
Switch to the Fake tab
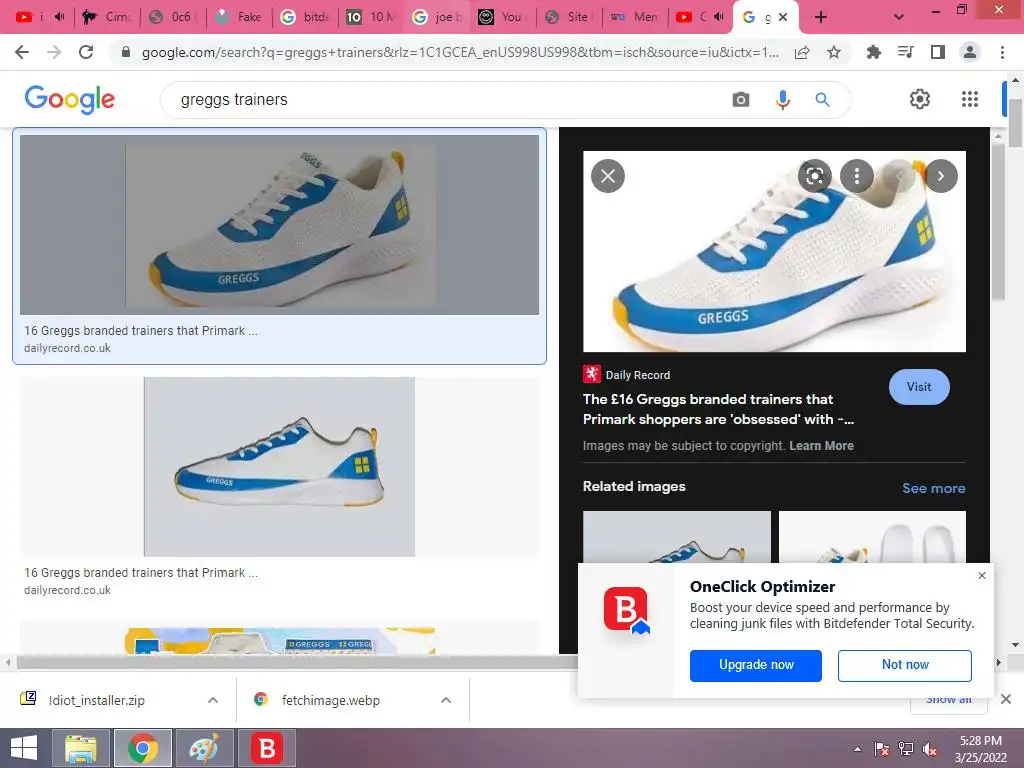[x=238, y=17]
